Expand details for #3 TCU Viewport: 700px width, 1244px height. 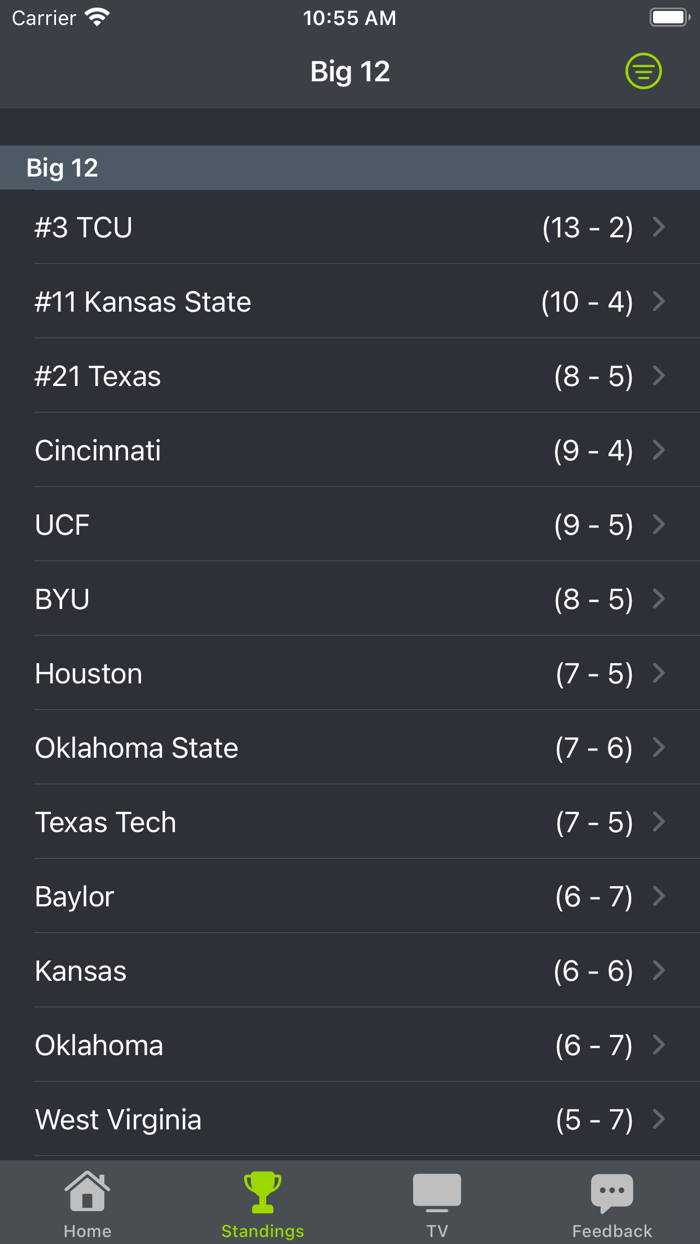tap(350, 227)
